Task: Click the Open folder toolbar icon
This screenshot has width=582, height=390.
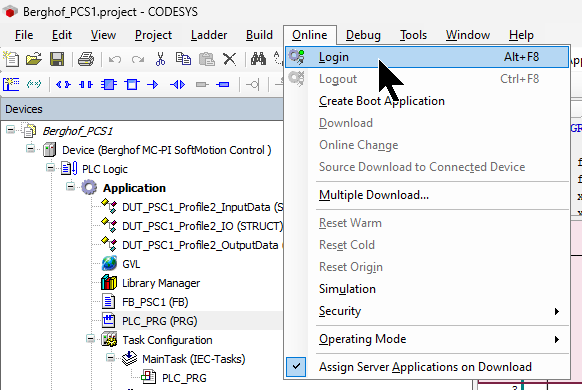Action: (x=34, y=59)
